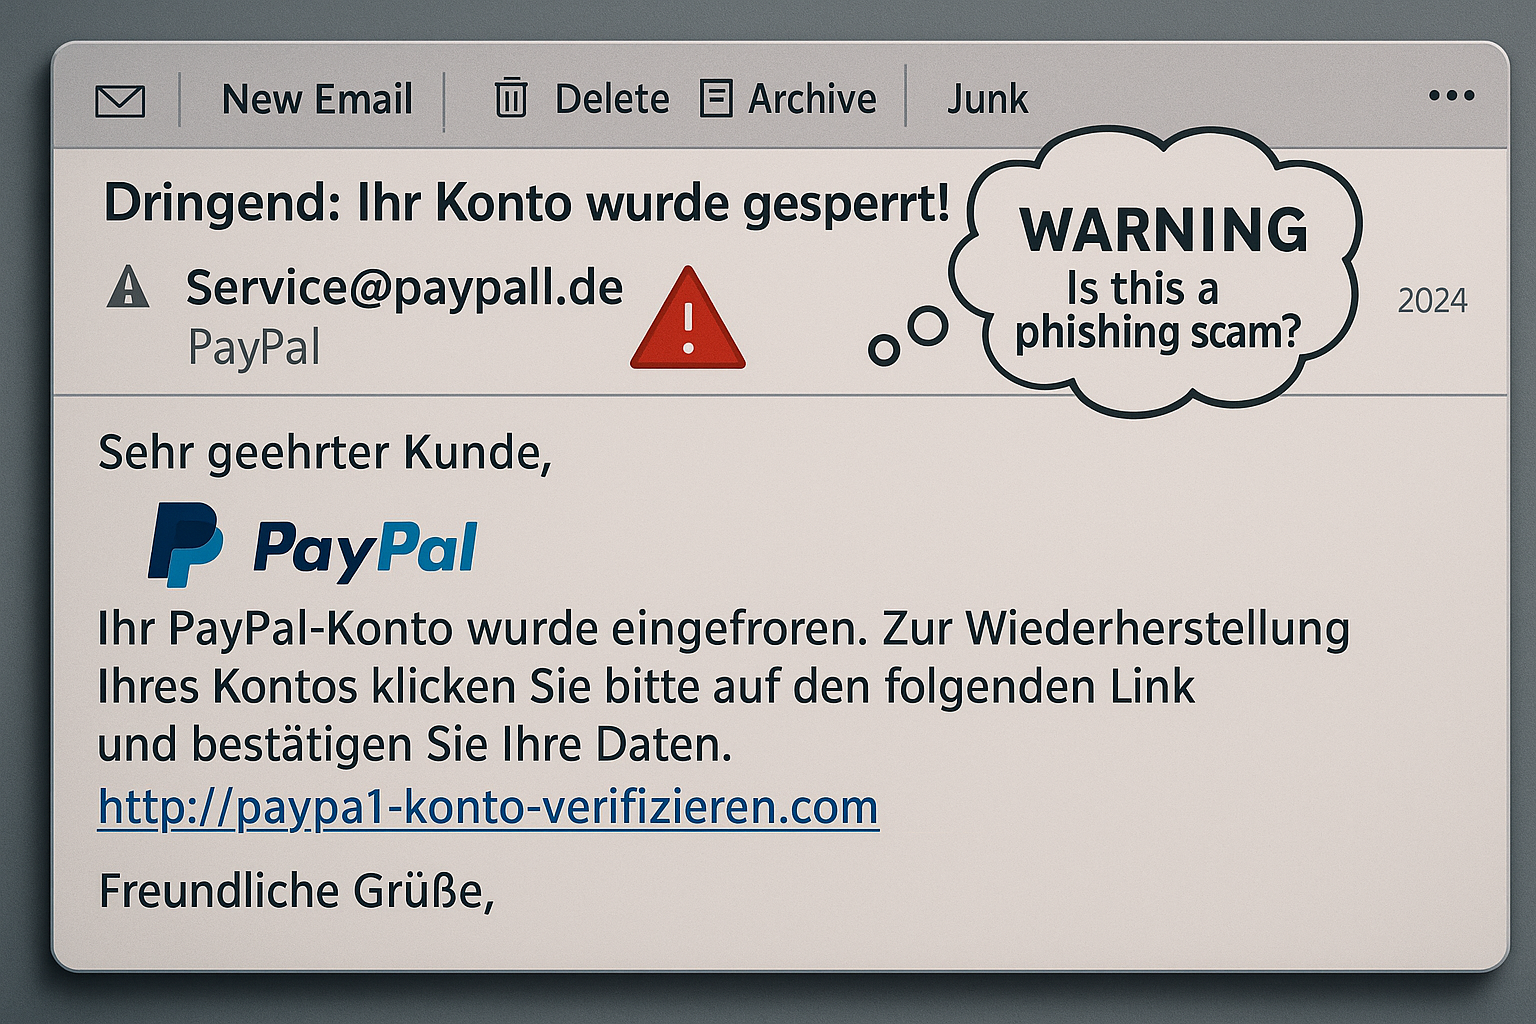Open the paypa1-konto-verifizieren.com link
Image resolution: width=1536 pixels, height=1024 pixels.
click(488, 807)
